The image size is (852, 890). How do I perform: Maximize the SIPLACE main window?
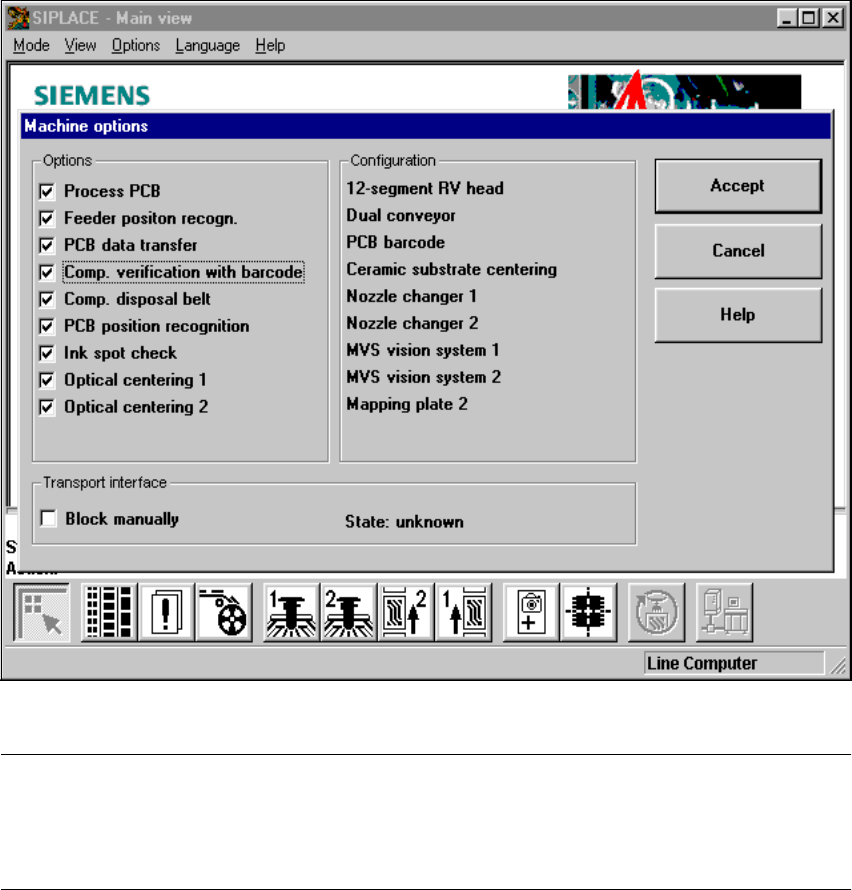pos(808,18)
